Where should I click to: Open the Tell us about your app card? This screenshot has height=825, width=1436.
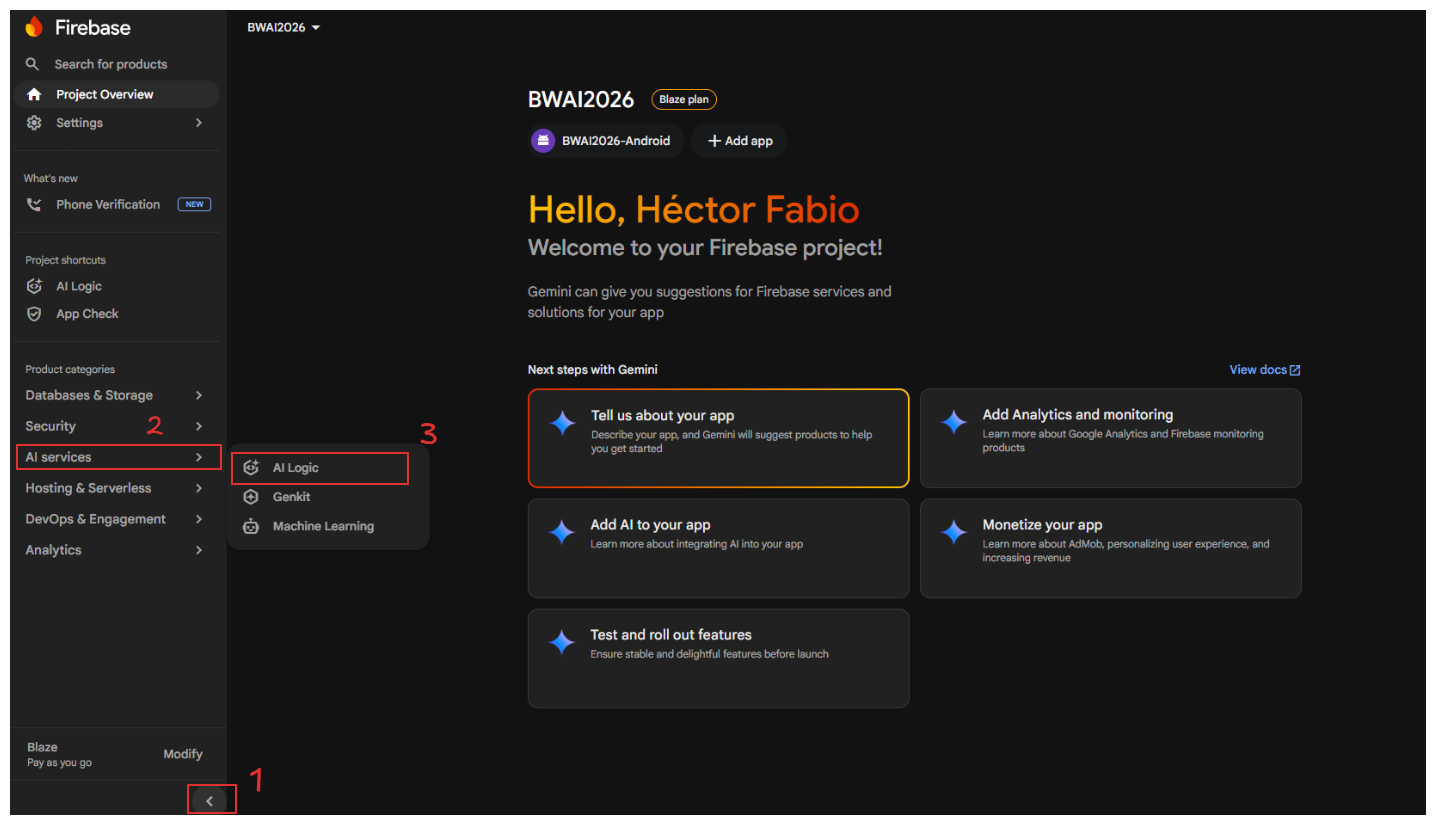(718, 438)
